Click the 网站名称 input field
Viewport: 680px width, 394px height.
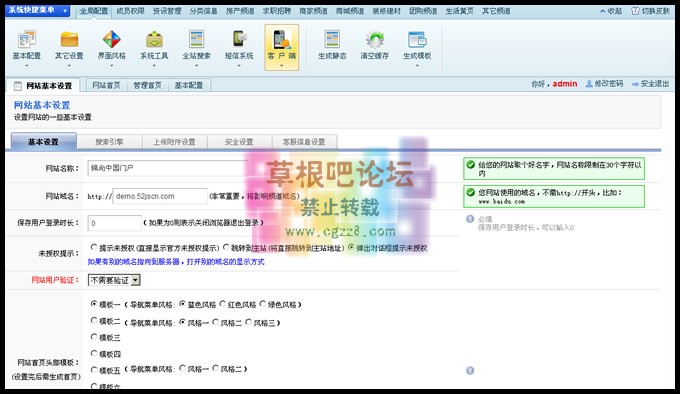(168, 168)
